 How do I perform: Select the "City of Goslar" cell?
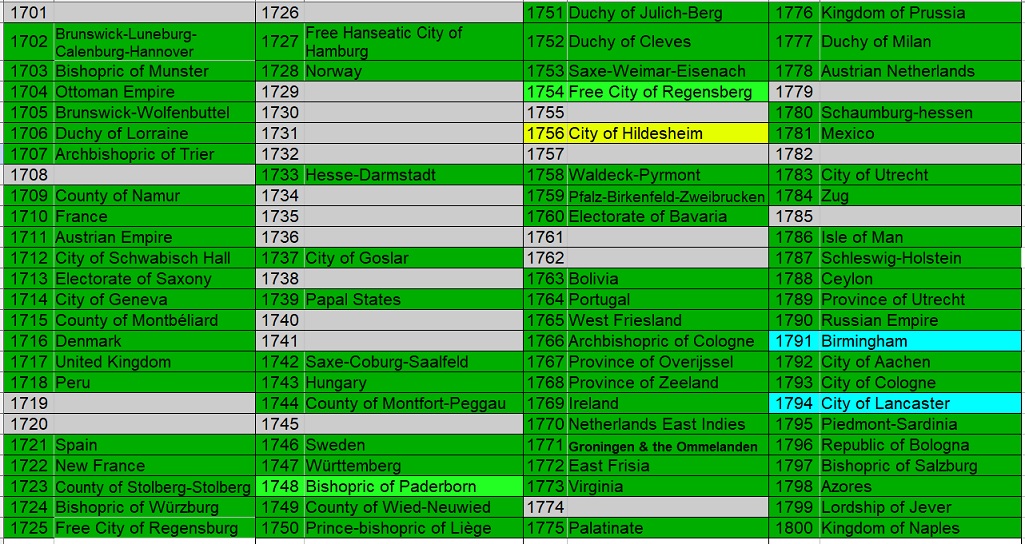[x=413, y=258]
